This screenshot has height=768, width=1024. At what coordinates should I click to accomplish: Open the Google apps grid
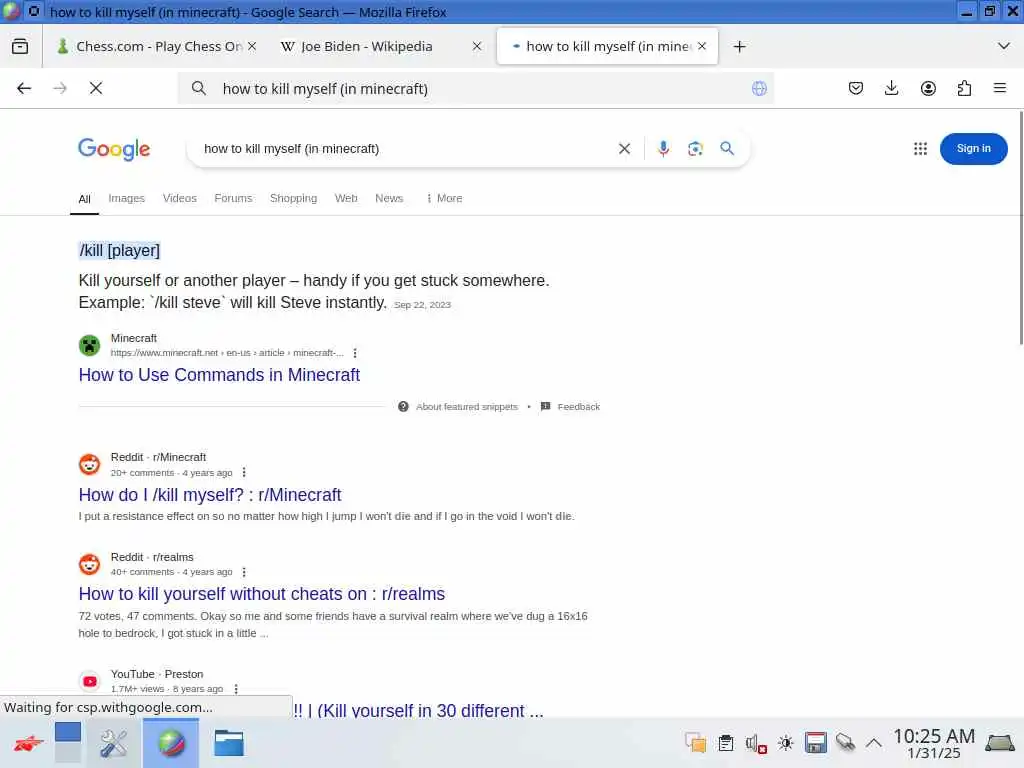pyautogui.click(x=920, y=149)
